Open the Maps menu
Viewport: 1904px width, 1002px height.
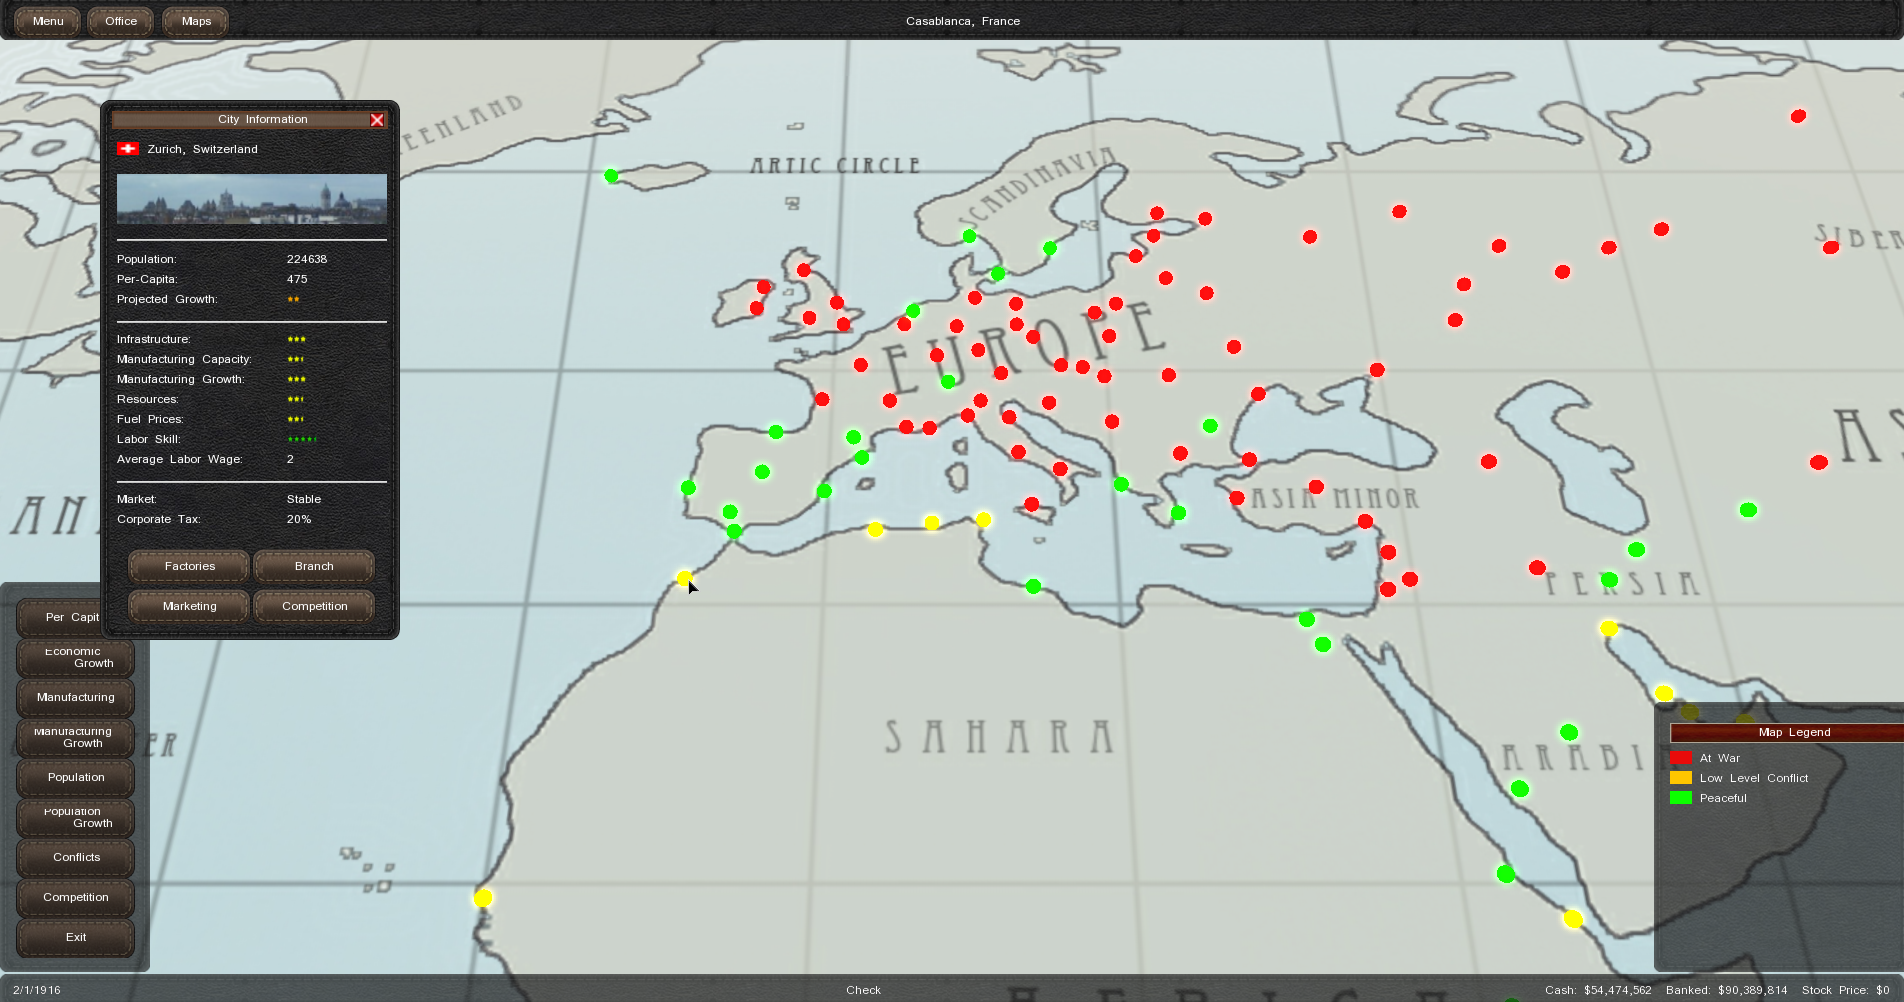click(196, 21)
